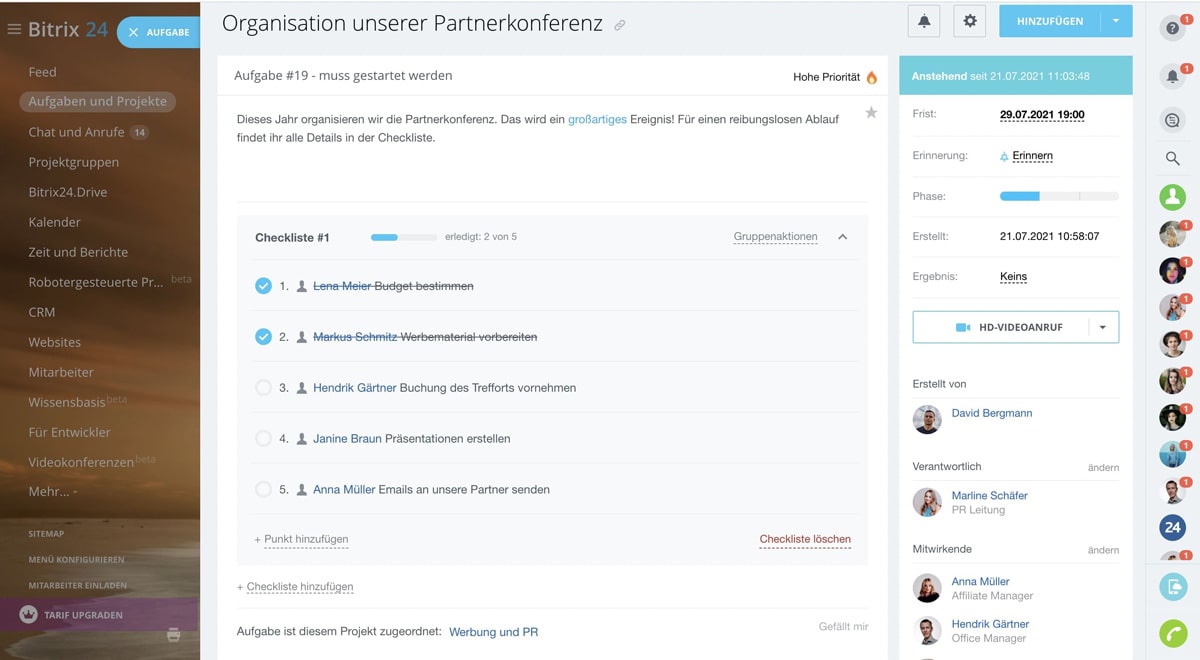Expand HD-Videoanruf dropdown arrow

click(x=1102, y=327)
